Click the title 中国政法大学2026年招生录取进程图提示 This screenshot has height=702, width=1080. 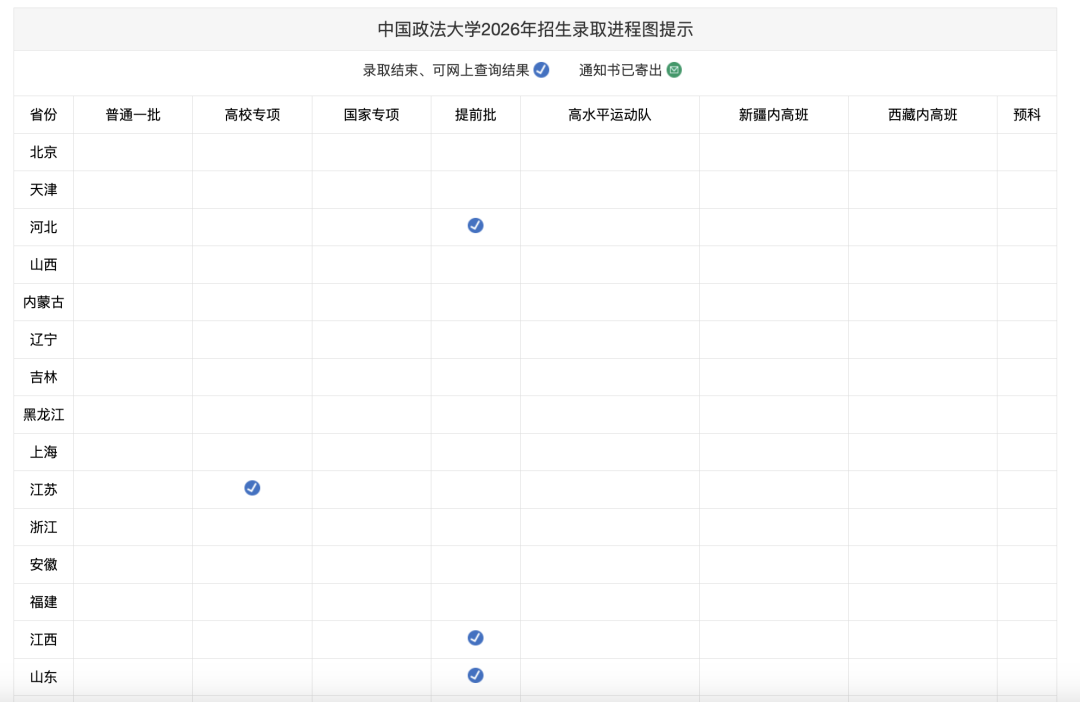(535, 30)
